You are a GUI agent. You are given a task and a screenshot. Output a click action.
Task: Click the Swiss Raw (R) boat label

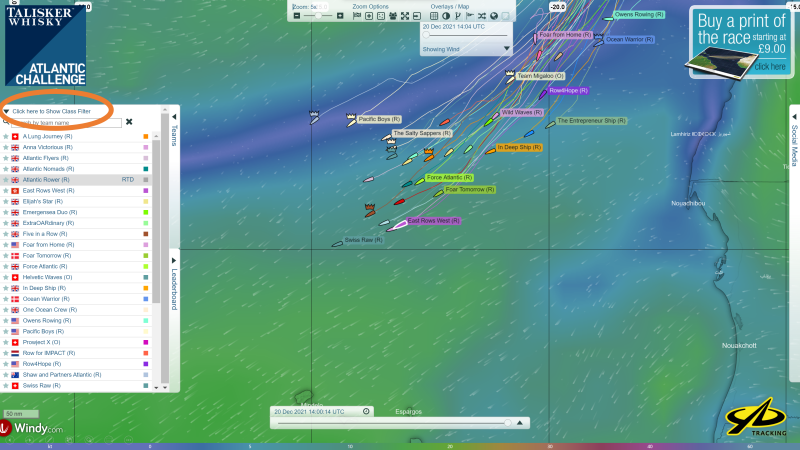pyautogui.click(x=363, y=240)
